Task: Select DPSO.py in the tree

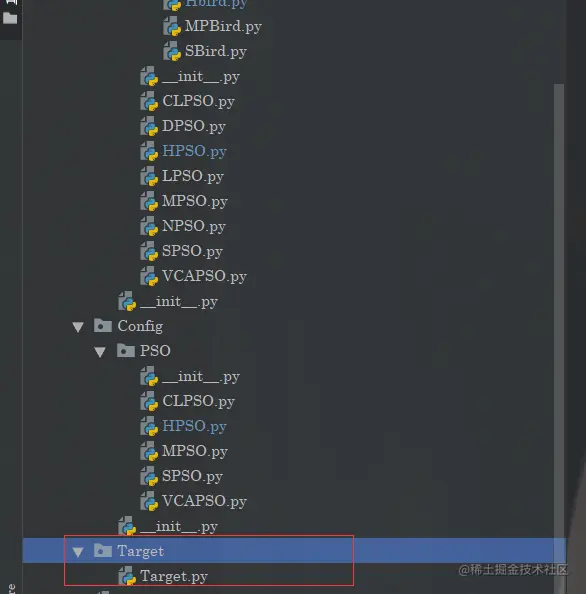Action: coord(194,127)
